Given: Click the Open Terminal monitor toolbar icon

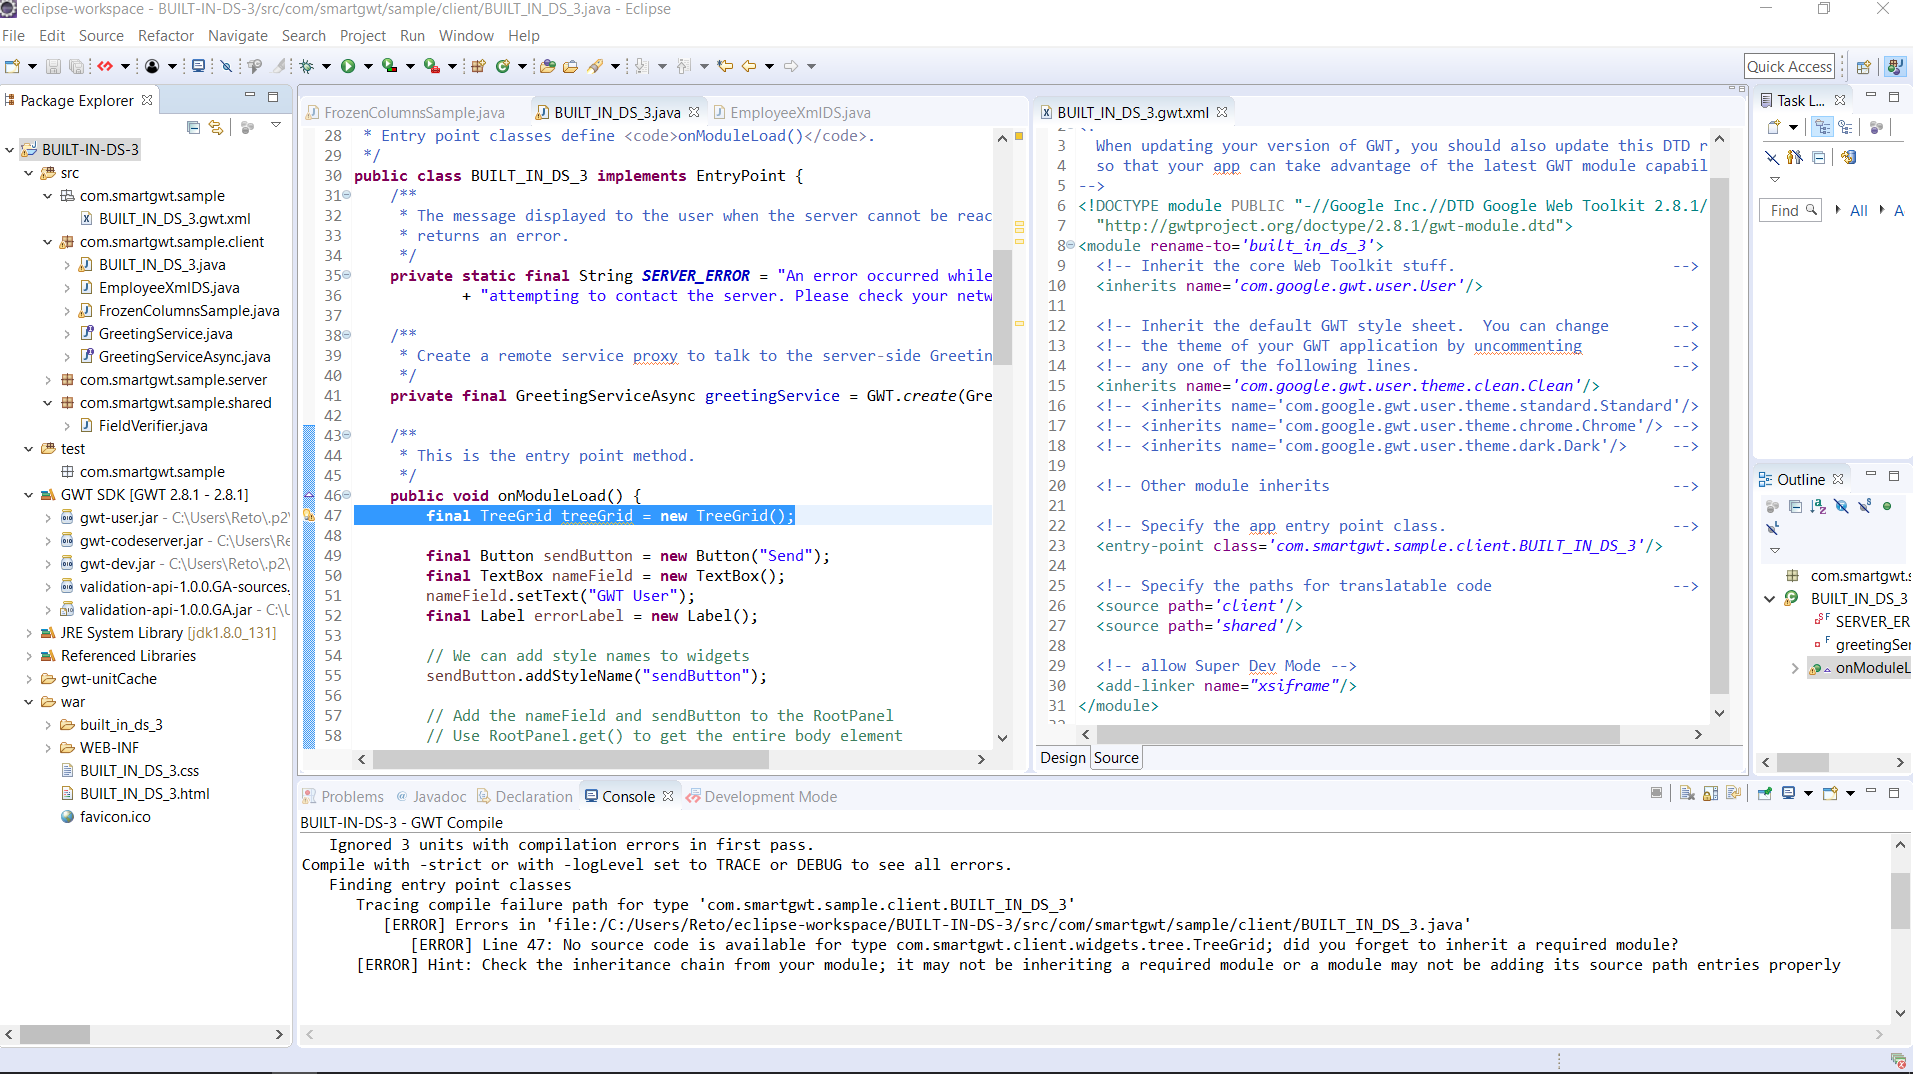Looking at the screenshot, I should pos(198,66).
